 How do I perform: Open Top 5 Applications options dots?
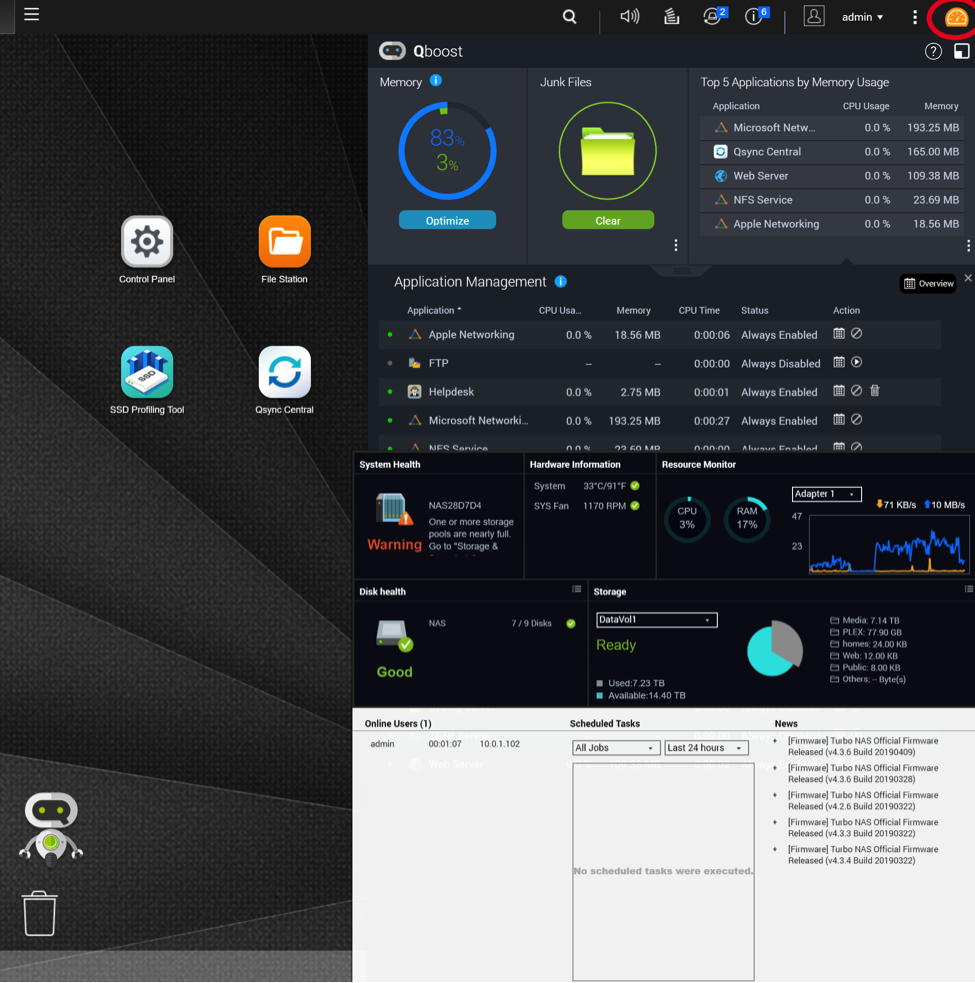coord(968,246)
